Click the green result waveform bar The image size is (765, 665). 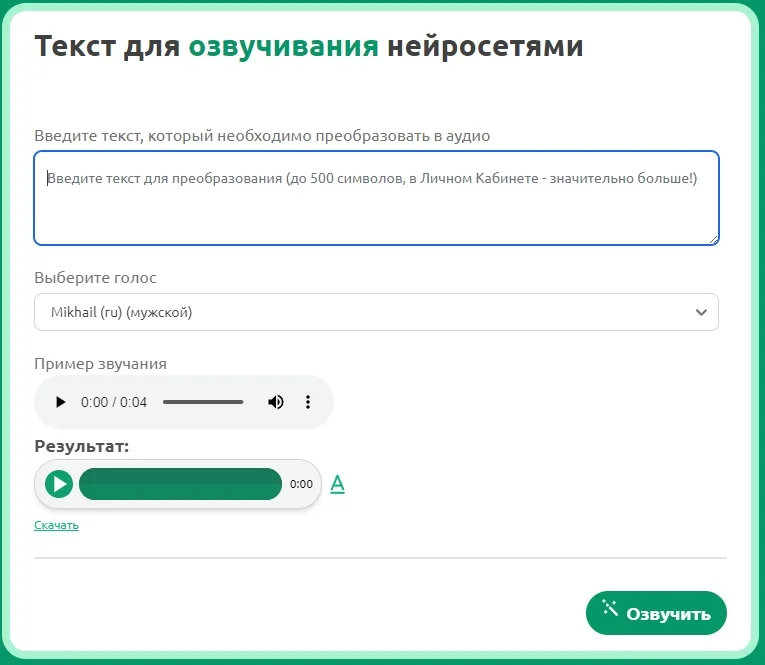(180, 484)
